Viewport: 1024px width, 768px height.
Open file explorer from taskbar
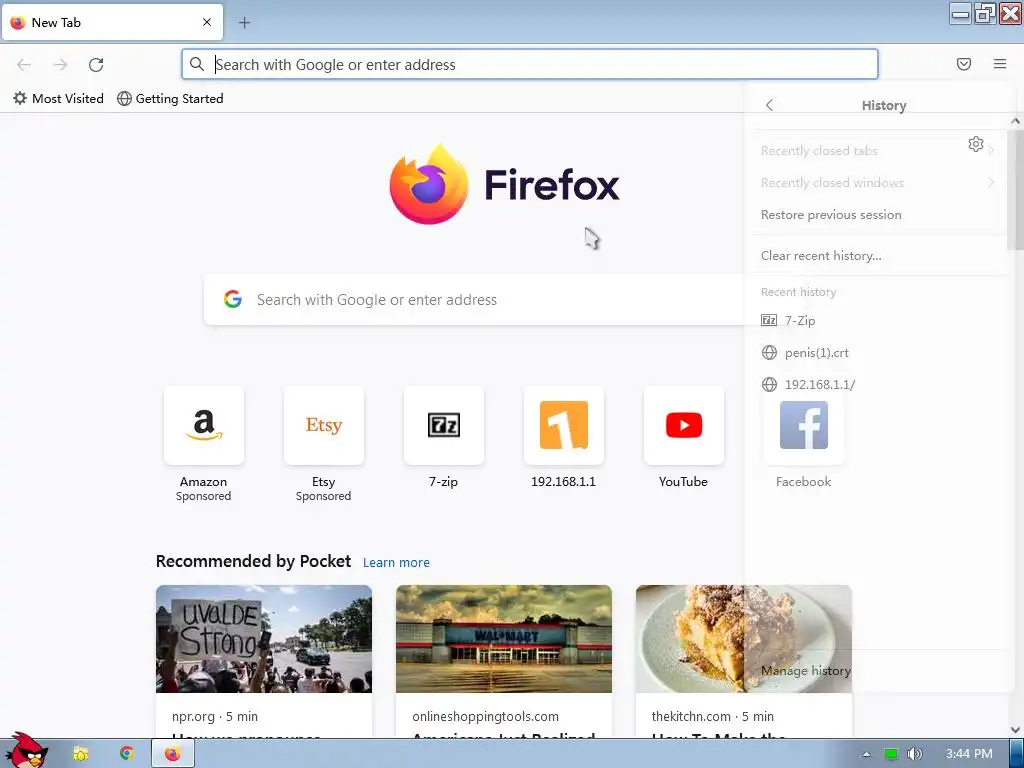click(81, 754)
